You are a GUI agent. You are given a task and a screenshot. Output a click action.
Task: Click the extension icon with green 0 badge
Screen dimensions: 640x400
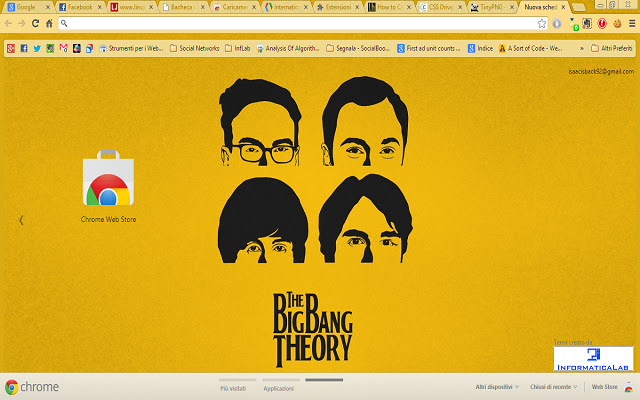point(573,24)
